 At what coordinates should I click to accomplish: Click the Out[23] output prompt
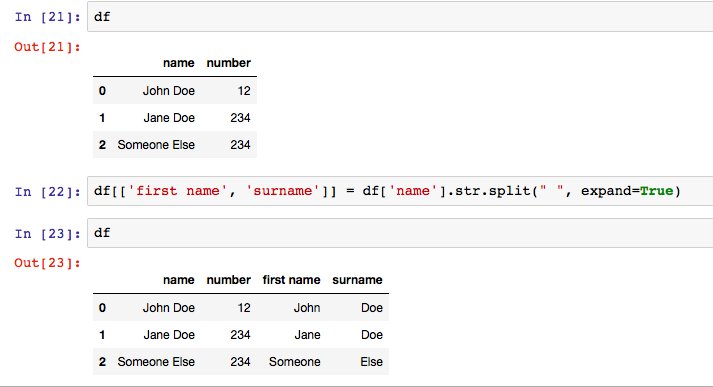point(47,263)
